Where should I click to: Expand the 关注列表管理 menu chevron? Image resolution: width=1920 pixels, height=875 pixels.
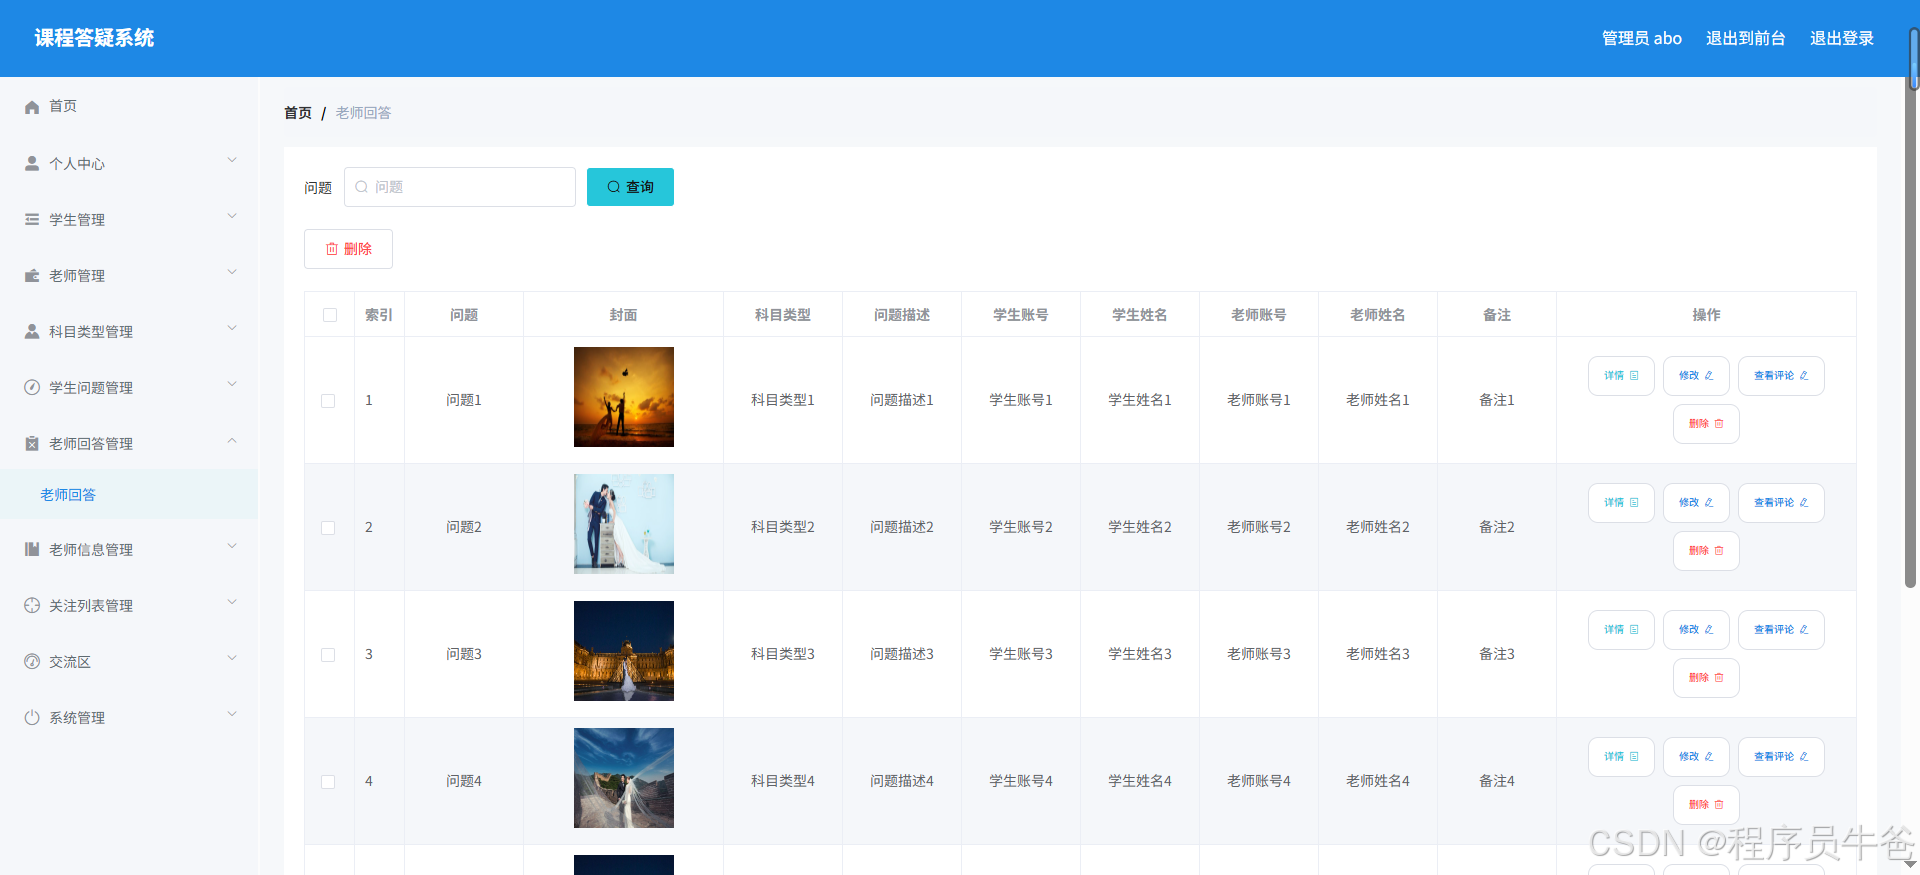tap(232, 602)
